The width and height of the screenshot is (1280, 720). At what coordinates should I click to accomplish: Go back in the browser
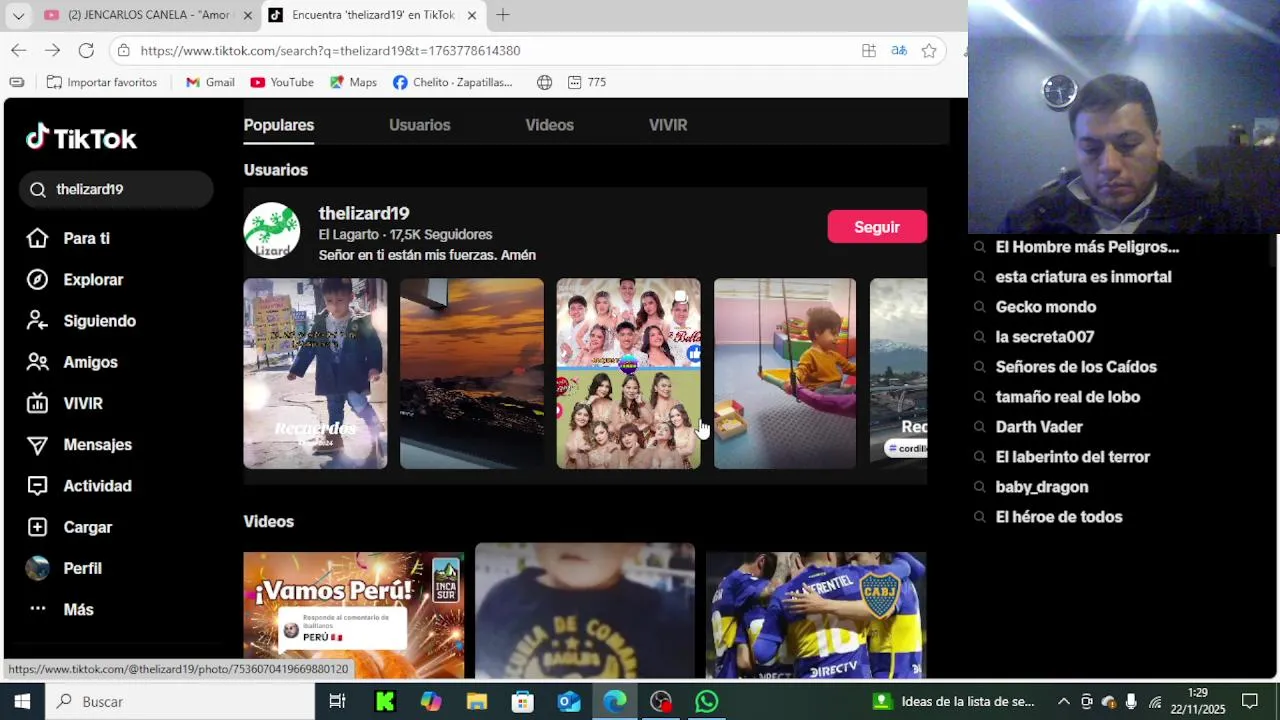19,50
